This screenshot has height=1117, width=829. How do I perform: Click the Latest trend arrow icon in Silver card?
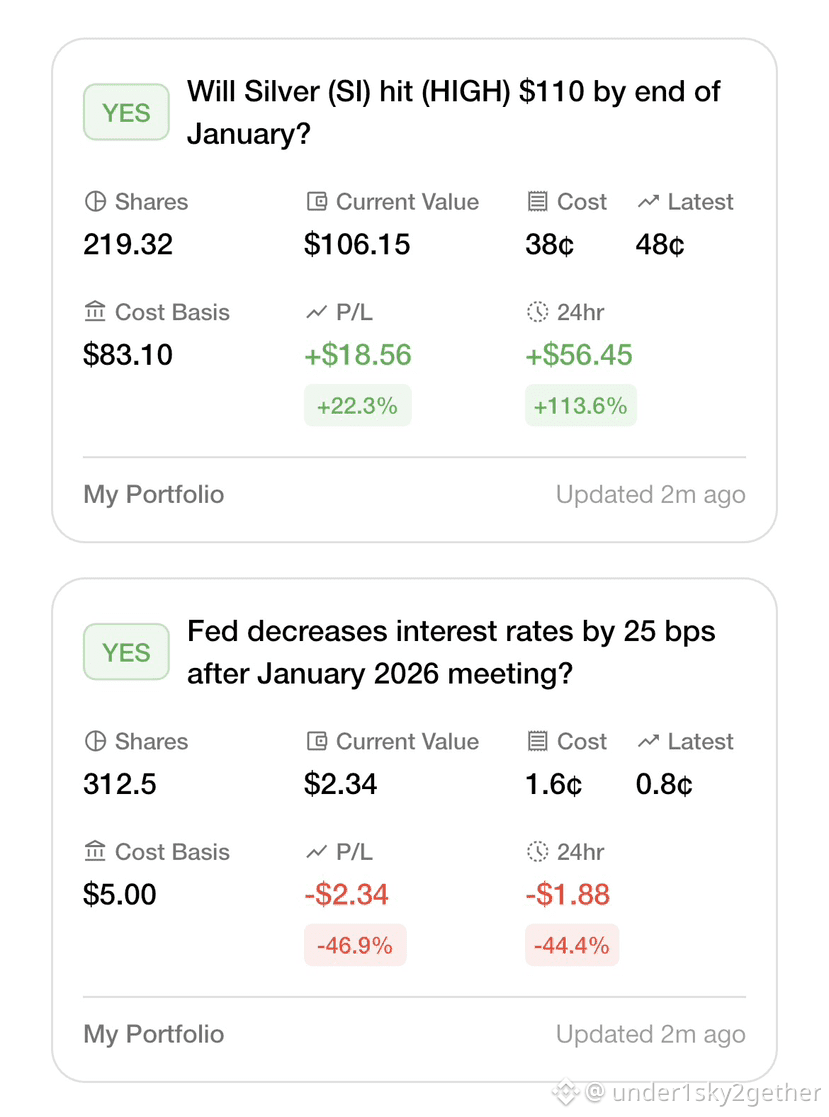pyautogui.click(x=648, y=202)
